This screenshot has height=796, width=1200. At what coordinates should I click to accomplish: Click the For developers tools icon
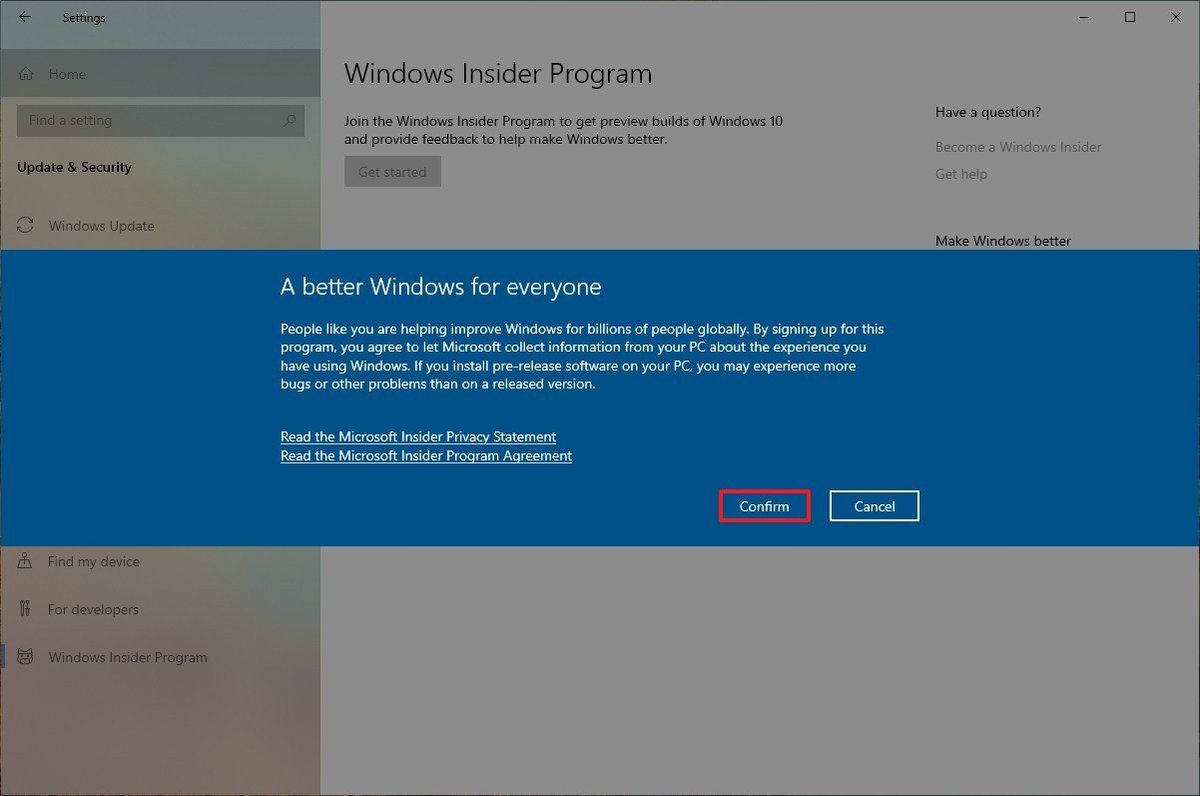[25, 609]
